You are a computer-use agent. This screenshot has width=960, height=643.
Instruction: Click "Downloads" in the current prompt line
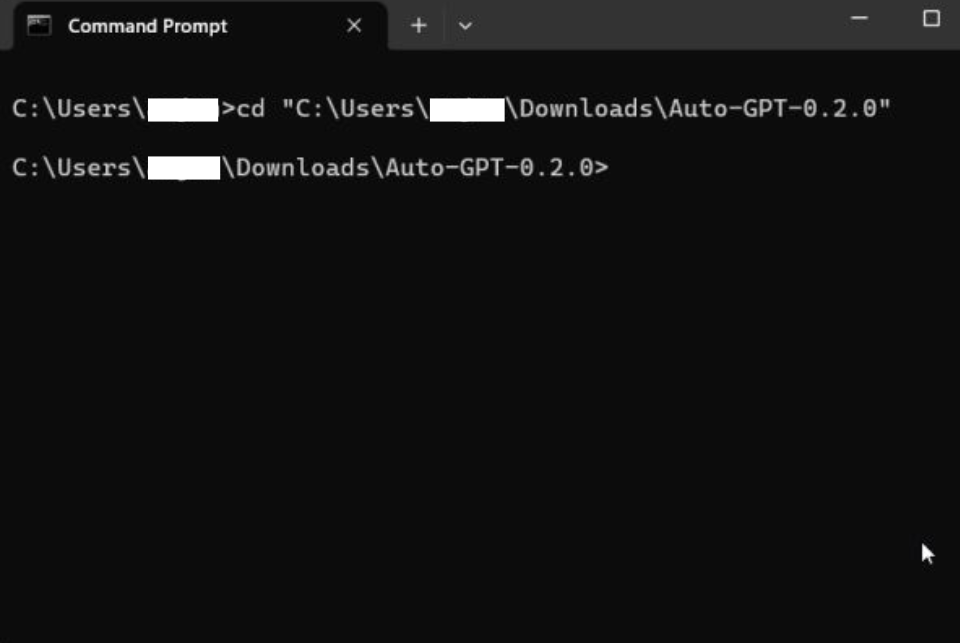304,167
